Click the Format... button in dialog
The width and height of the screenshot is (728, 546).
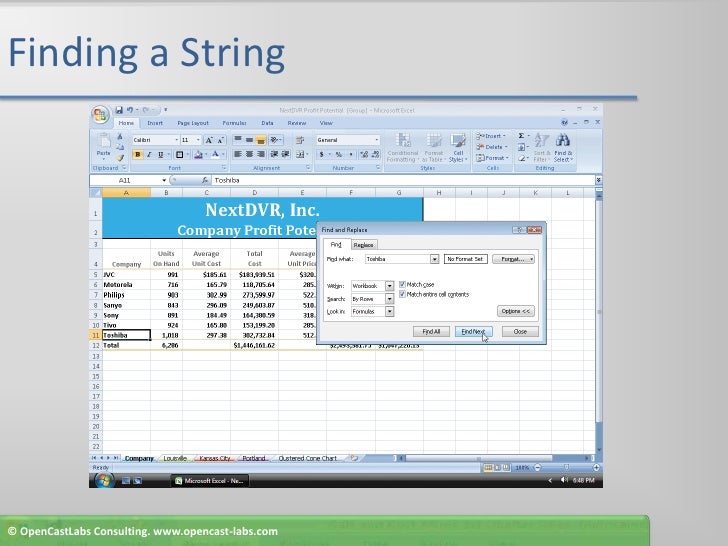(x=513, y=259)
